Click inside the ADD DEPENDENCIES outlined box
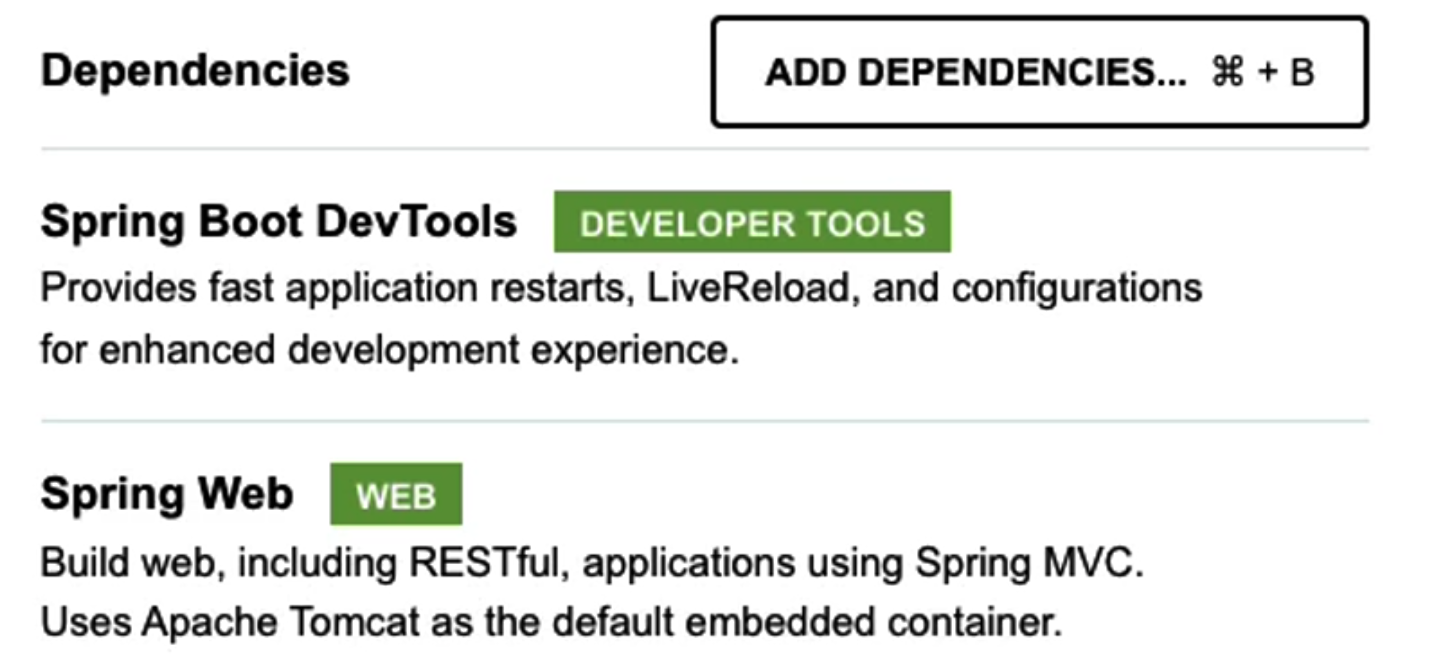The width and height of the screenshot is (1446, 658). point(1038,70)
